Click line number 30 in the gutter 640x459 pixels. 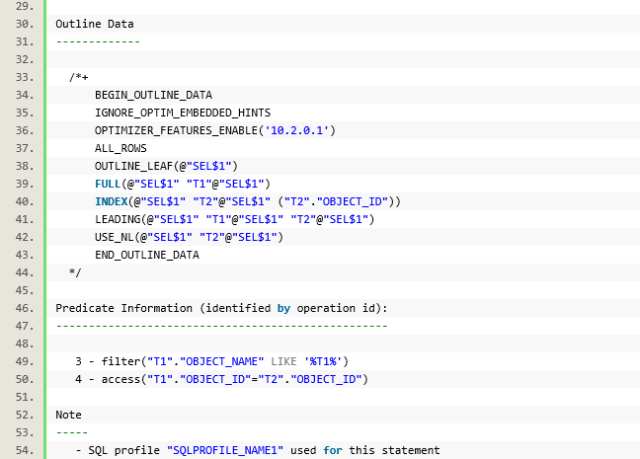(21, 23)
